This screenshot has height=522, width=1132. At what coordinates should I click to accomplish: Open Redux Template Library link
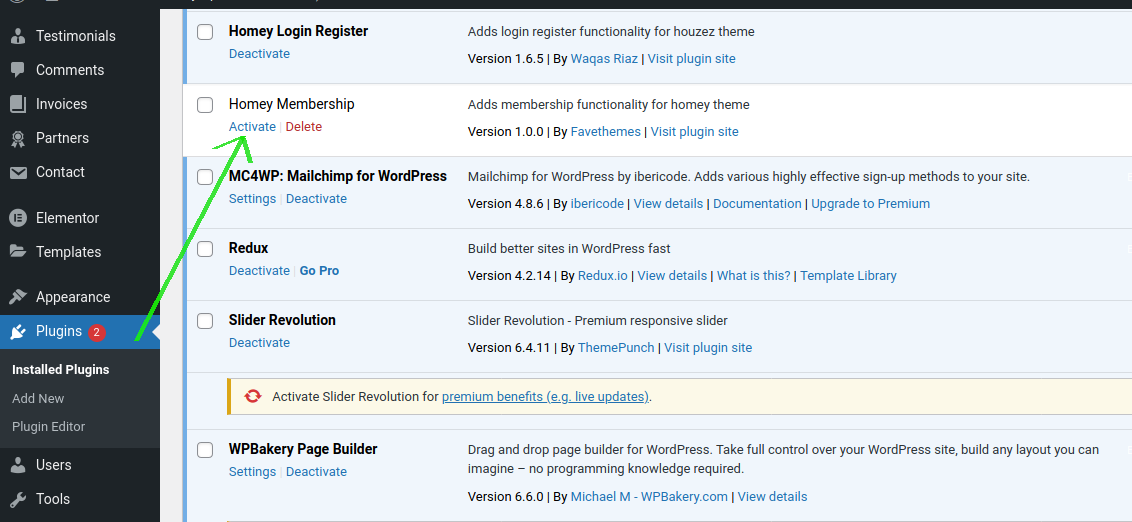[848, 276]
